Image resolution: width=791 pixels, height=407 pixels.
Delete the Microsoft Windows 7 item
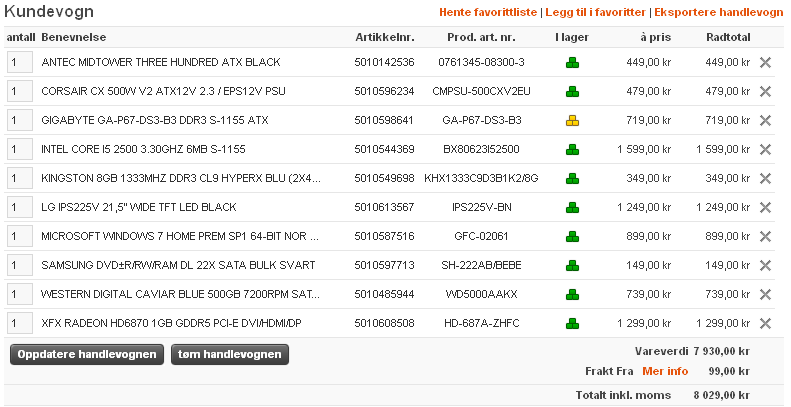[x=765, y=237]
